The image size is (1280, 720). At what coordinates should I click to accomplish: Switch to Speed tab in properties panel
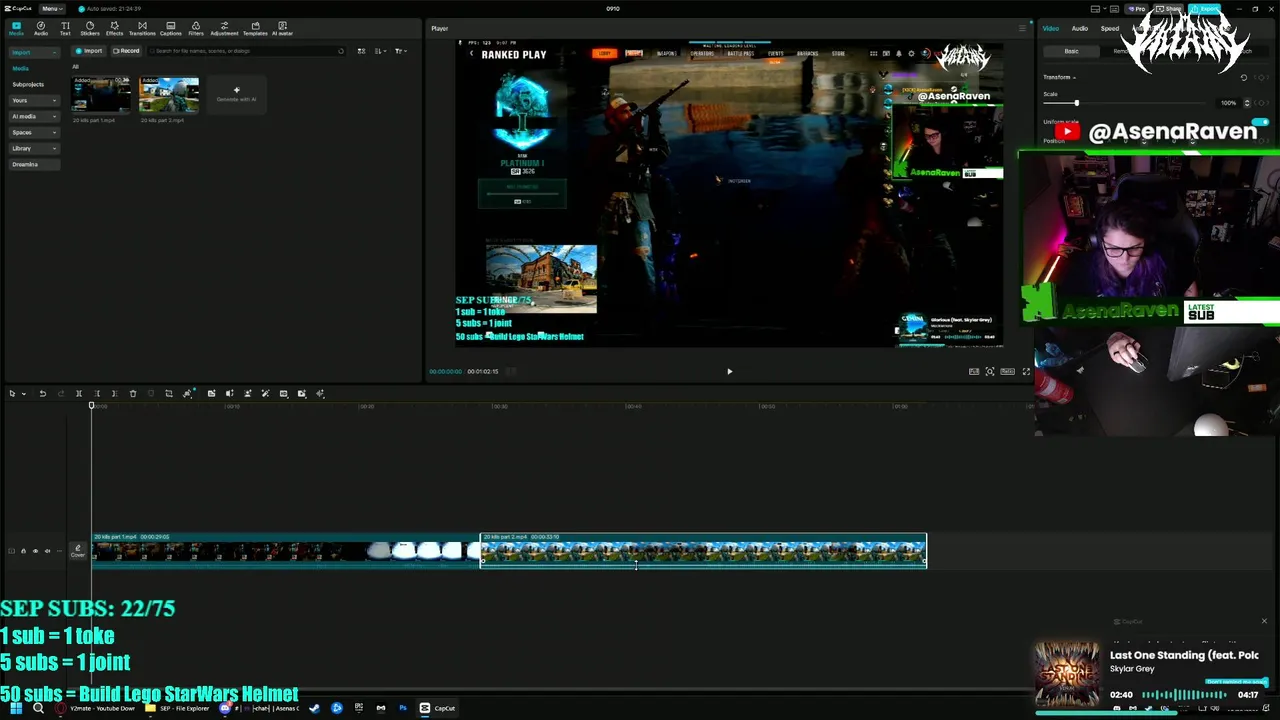click(1110, 28)
